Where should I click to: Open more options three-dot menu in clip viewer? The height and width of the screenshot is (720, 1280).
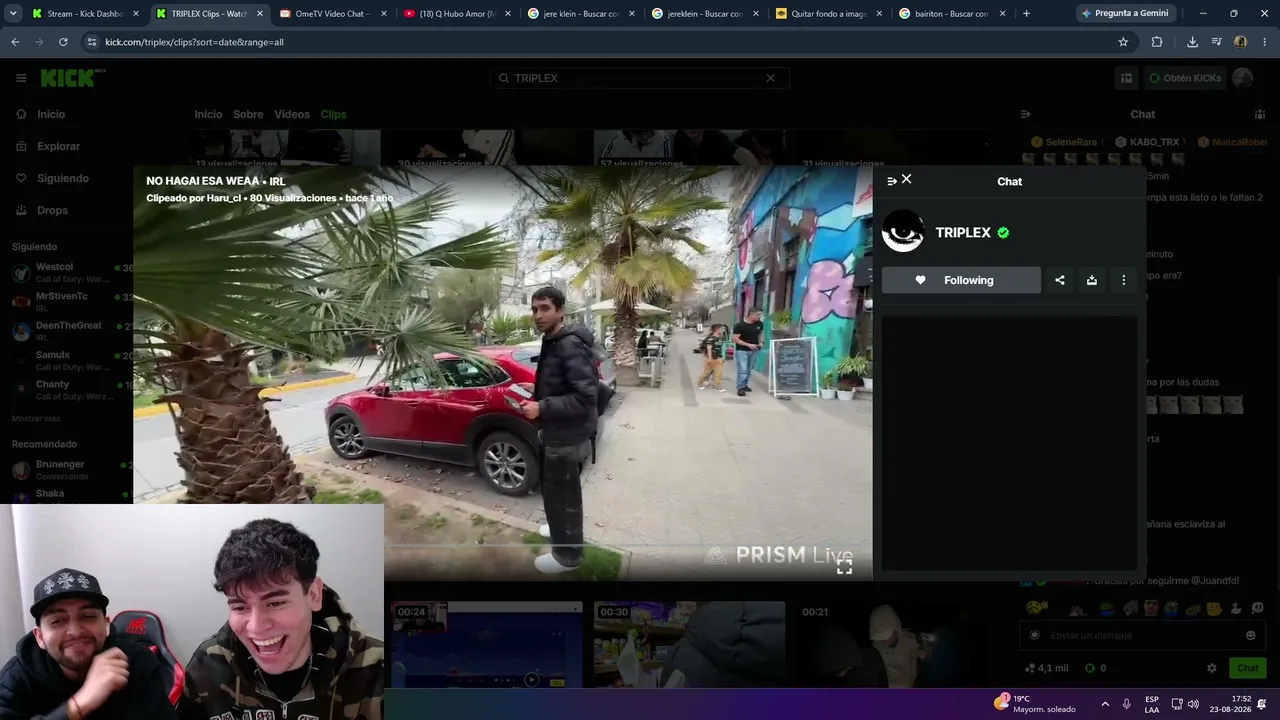1124,280
